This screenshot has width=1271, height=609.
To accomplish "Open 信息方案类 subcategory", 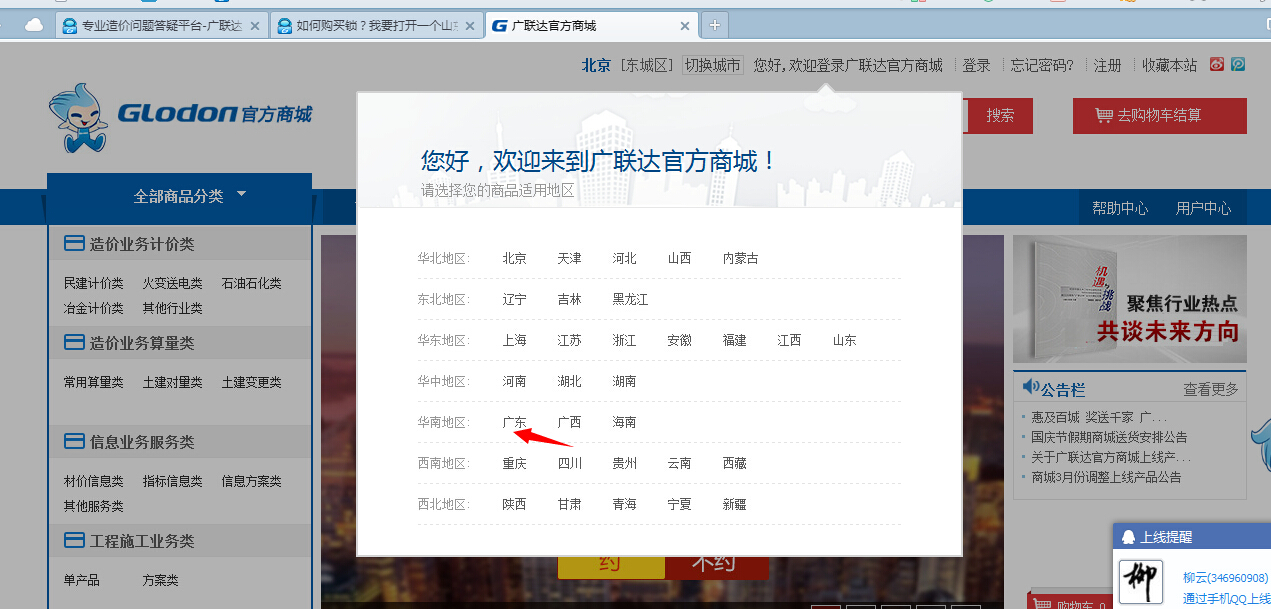I will [x=251, y=481].
